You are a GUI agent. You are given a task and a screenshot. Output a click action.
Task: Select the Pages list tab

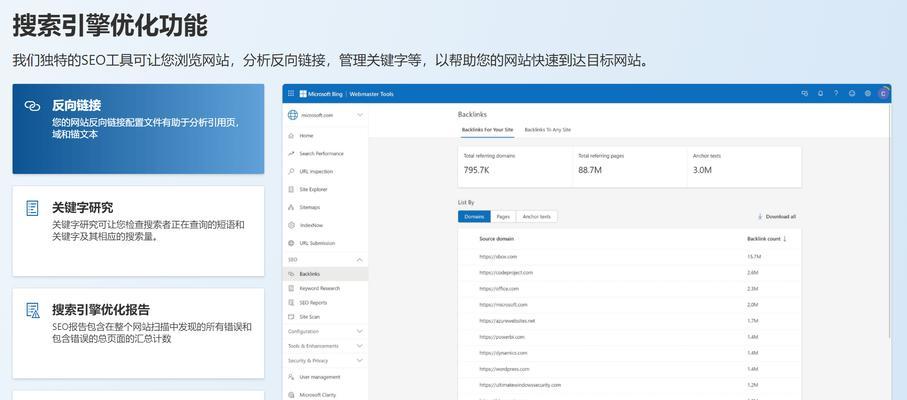click(x=503, y=216)
